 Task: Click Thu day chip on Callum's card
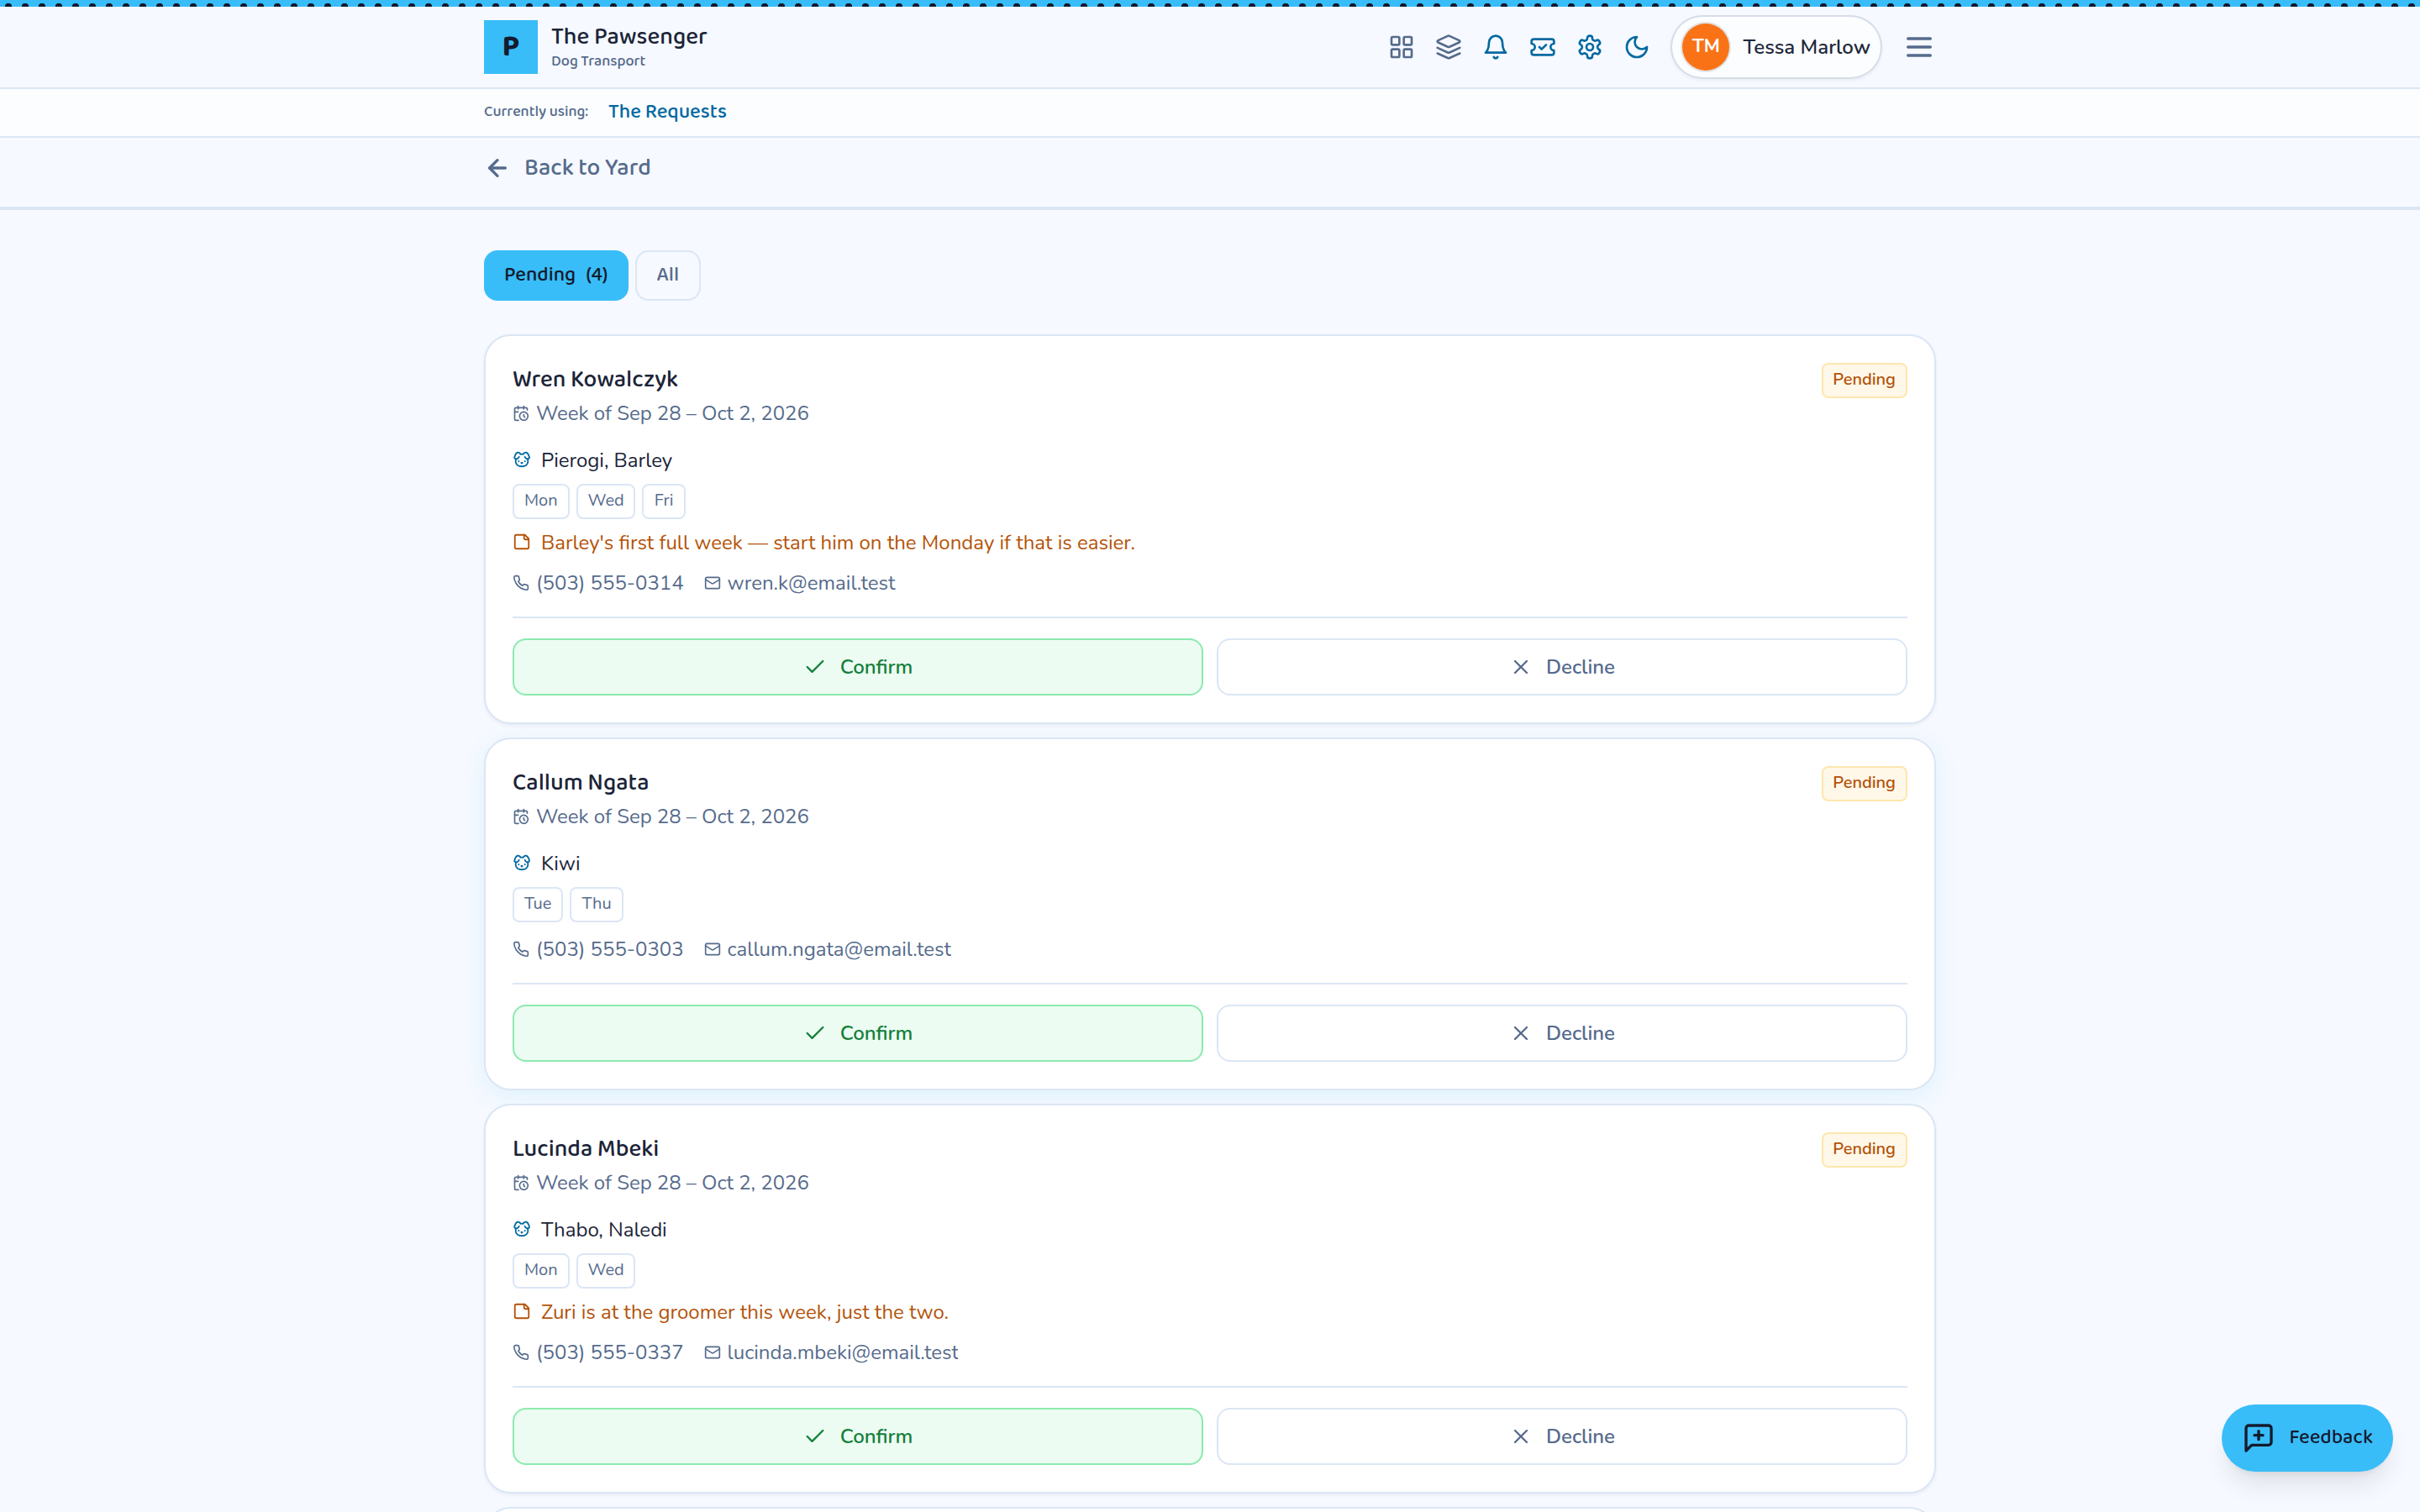(596, 904)
